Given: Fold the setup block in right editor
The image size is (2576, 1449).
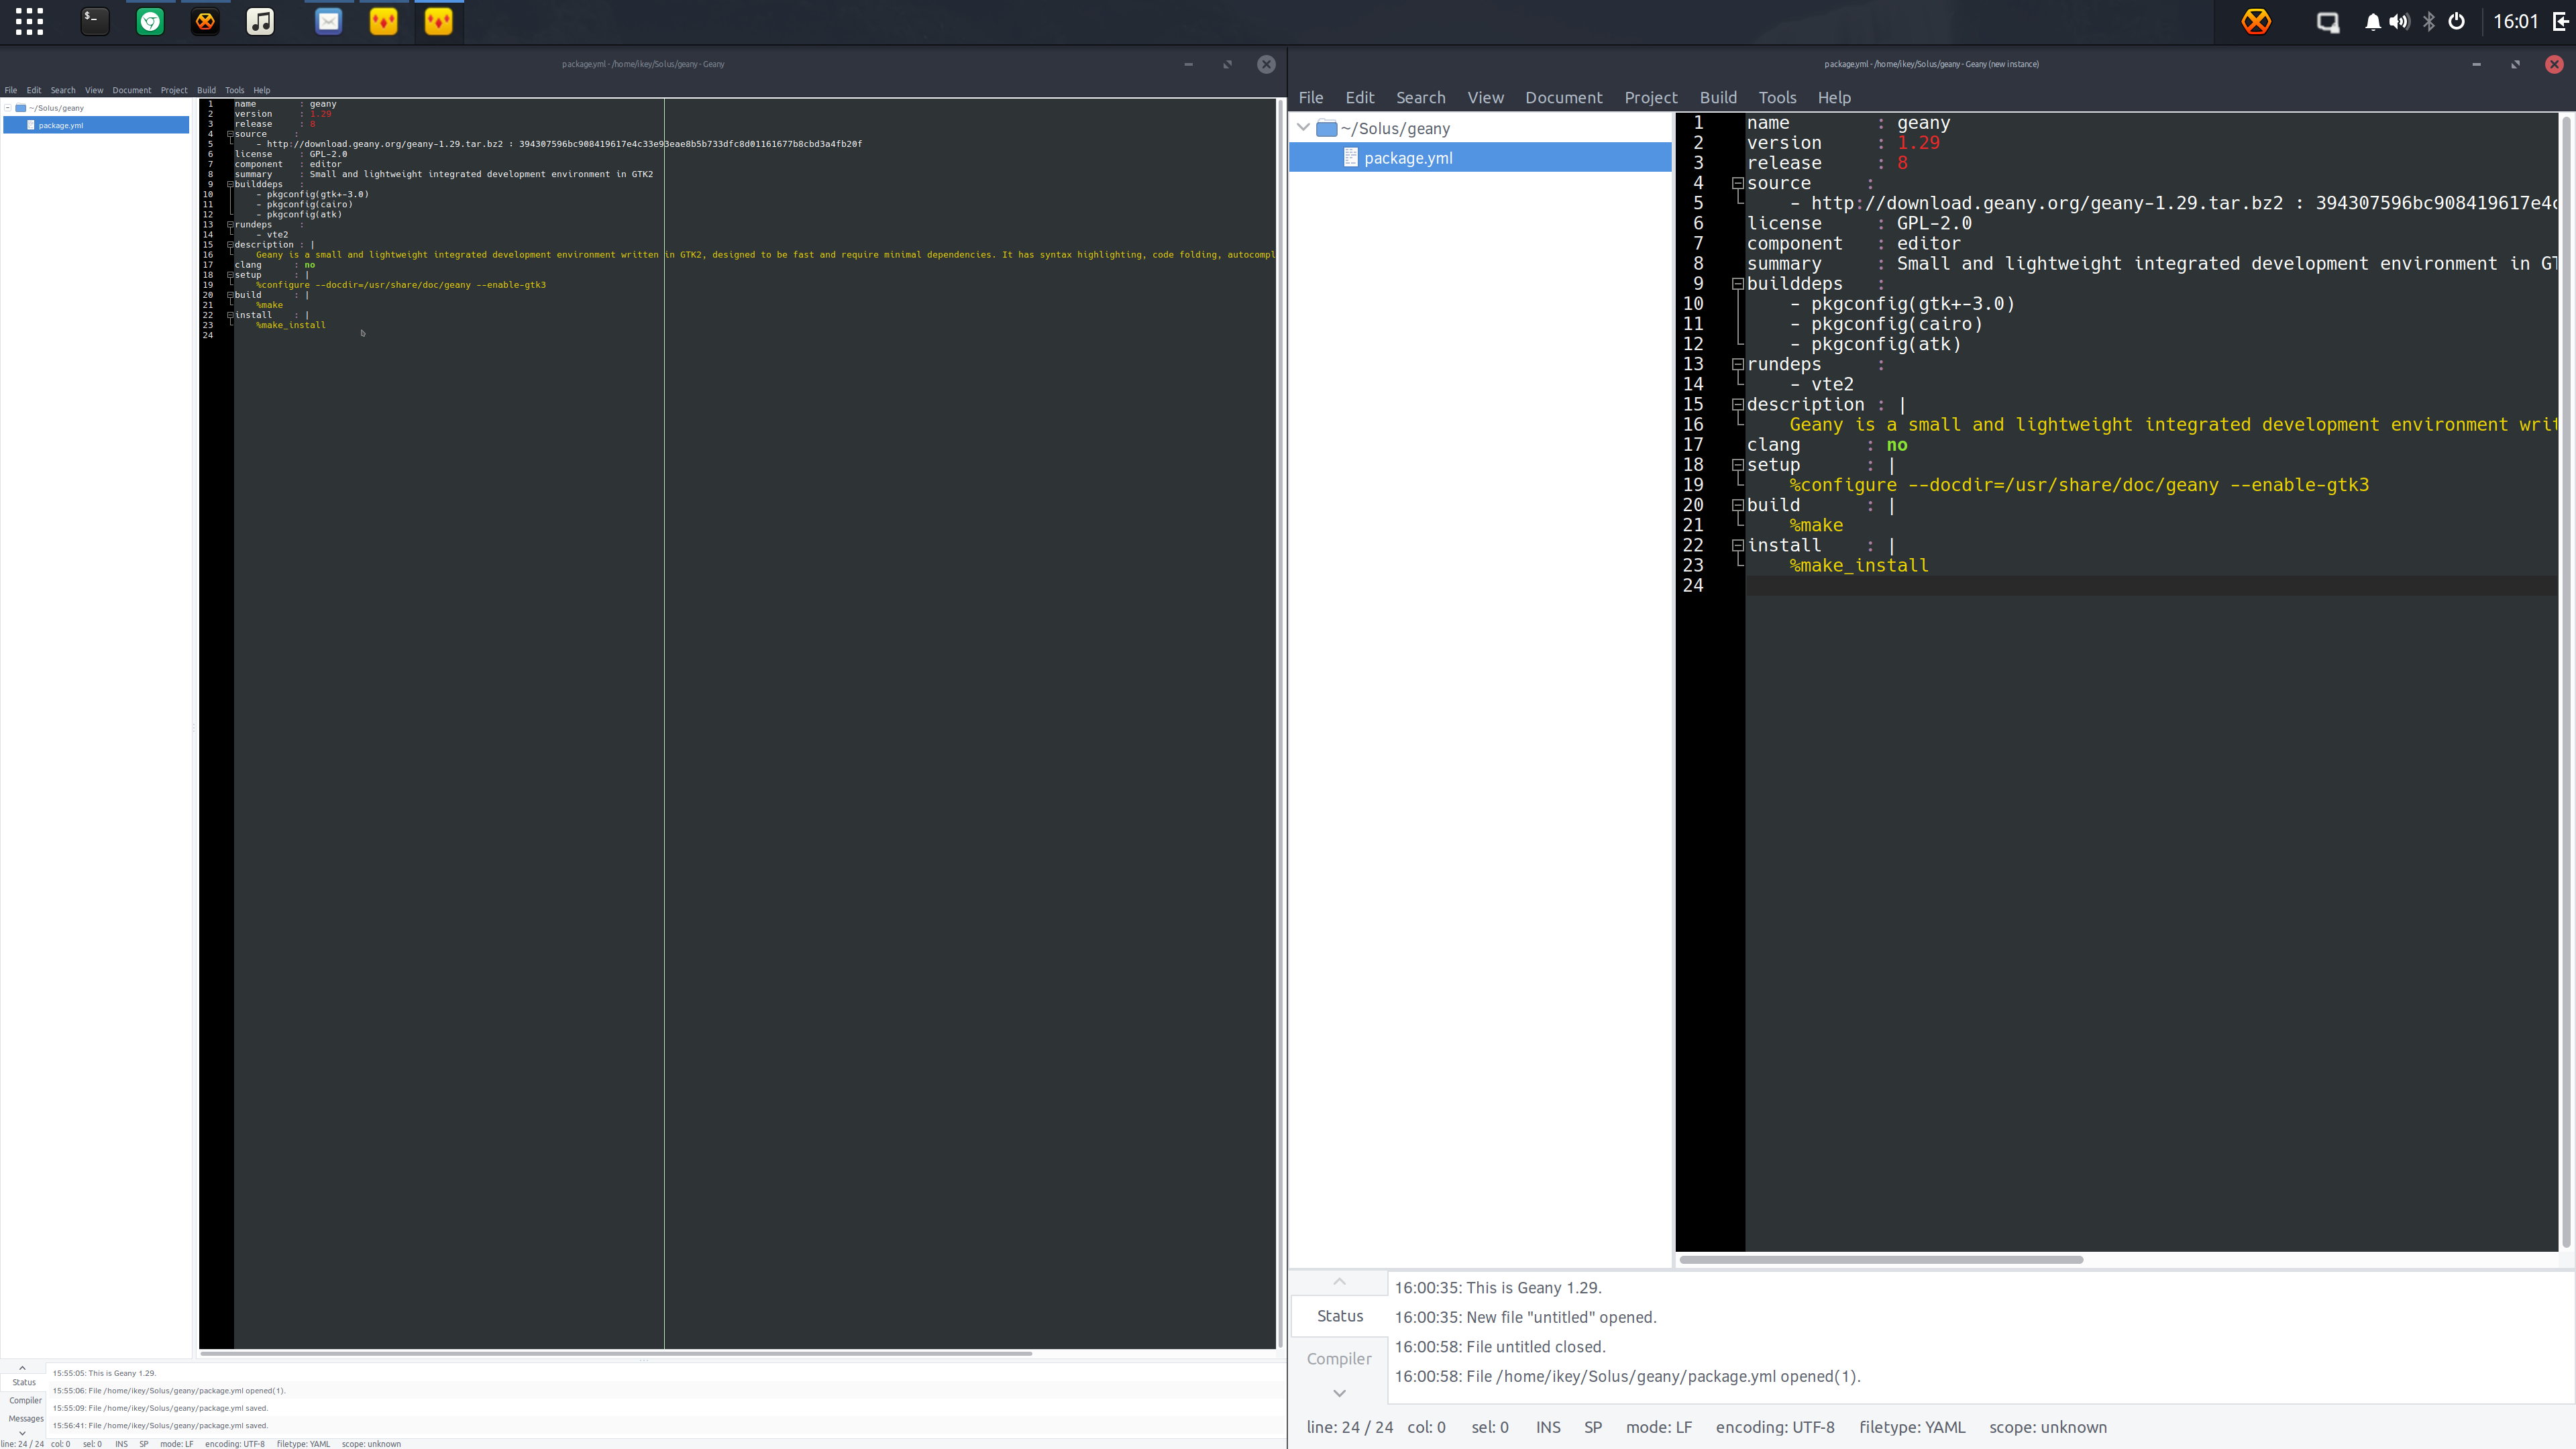Looking at the screenshot, I should 1738,464.
